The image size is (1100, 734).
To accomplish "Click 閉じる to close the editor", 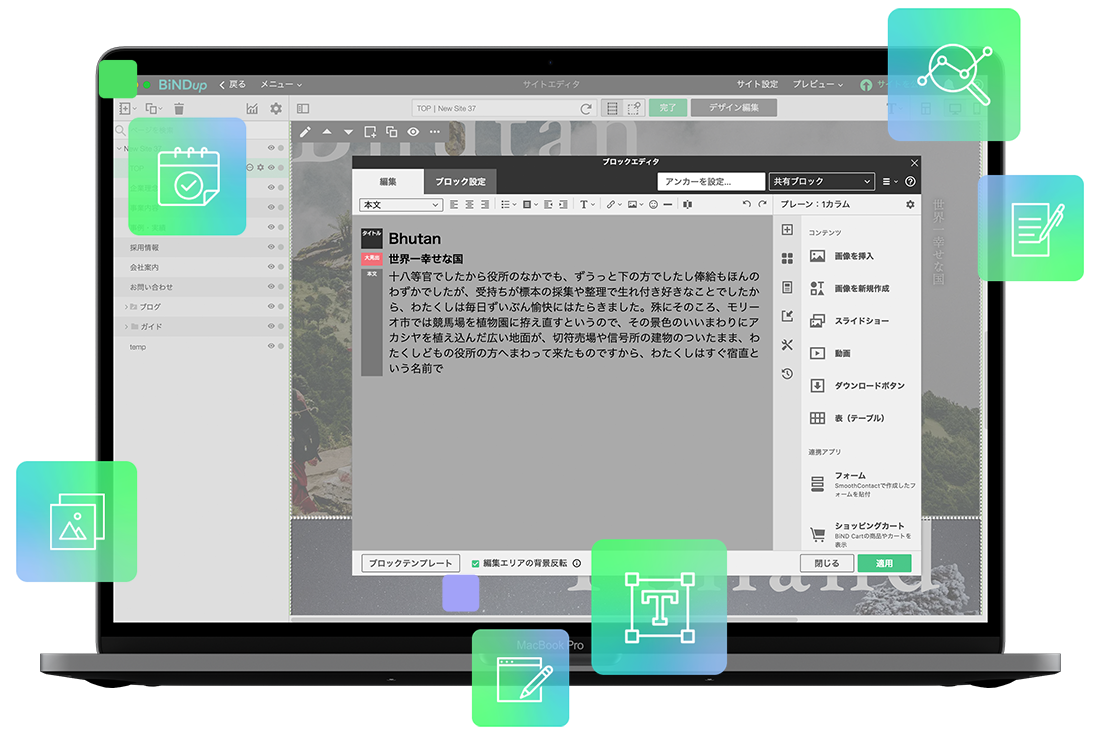I will click(x=826, y=563).
